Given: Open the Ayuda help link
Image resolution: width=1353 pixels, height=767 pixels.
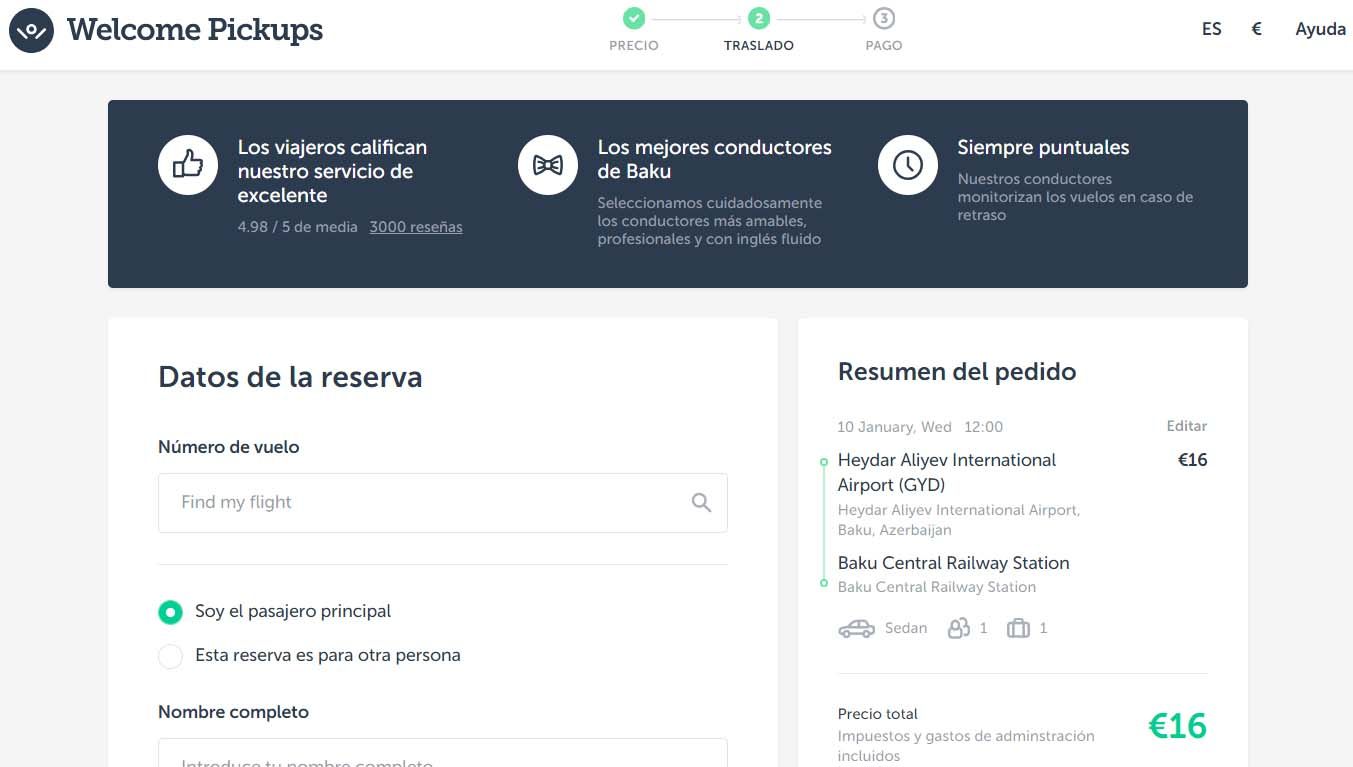Looking at the screenshot, I should point(1320,29).
